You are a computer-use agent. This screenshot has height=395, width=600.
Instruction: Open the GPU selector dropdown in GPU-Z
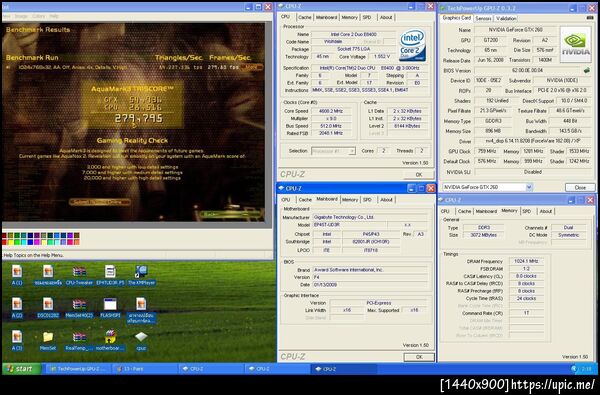(487, 187)
